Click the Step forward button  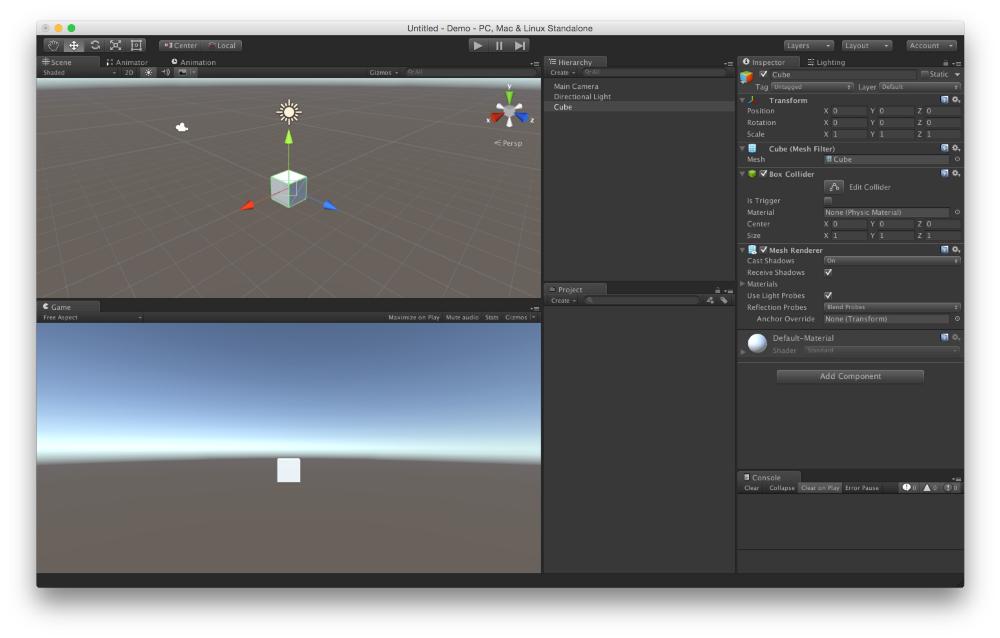click(520, 45)
